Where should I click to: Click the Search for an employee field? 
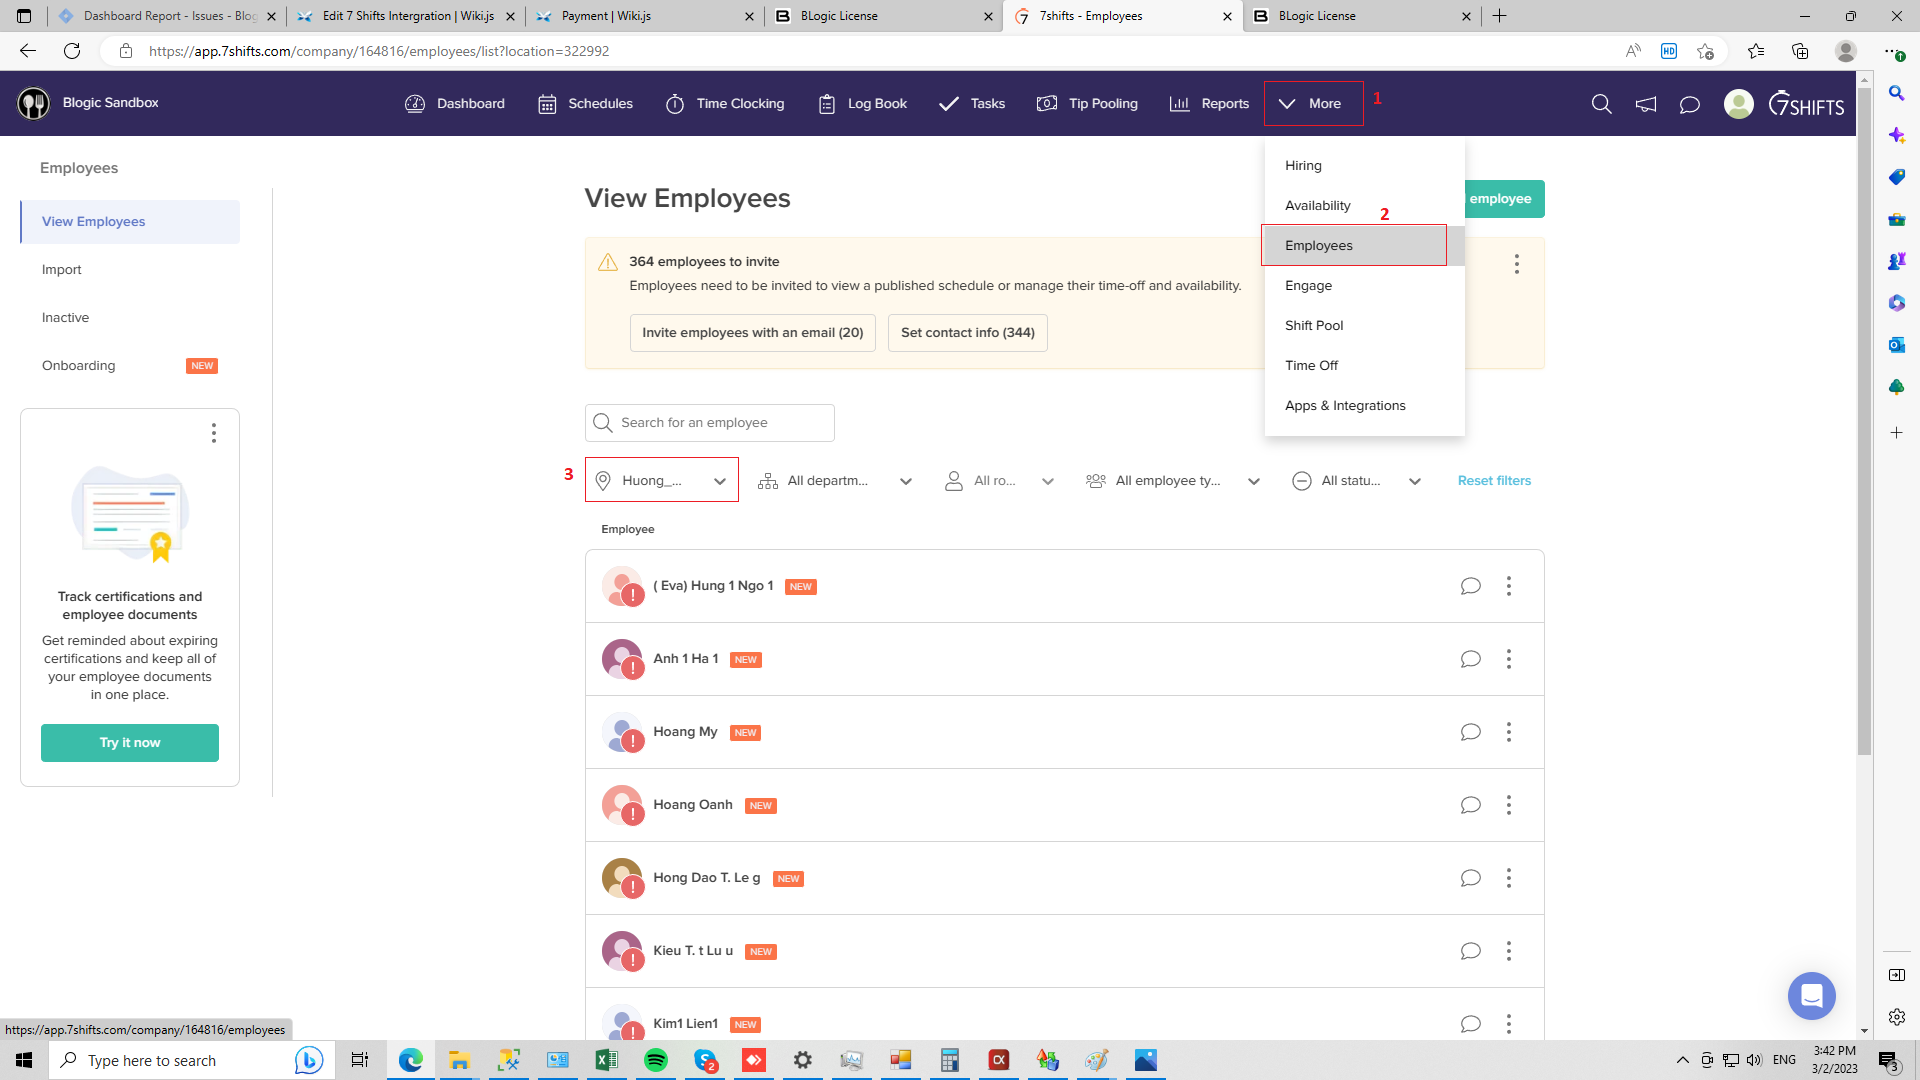pyautogui.click(x=710, y=423)
